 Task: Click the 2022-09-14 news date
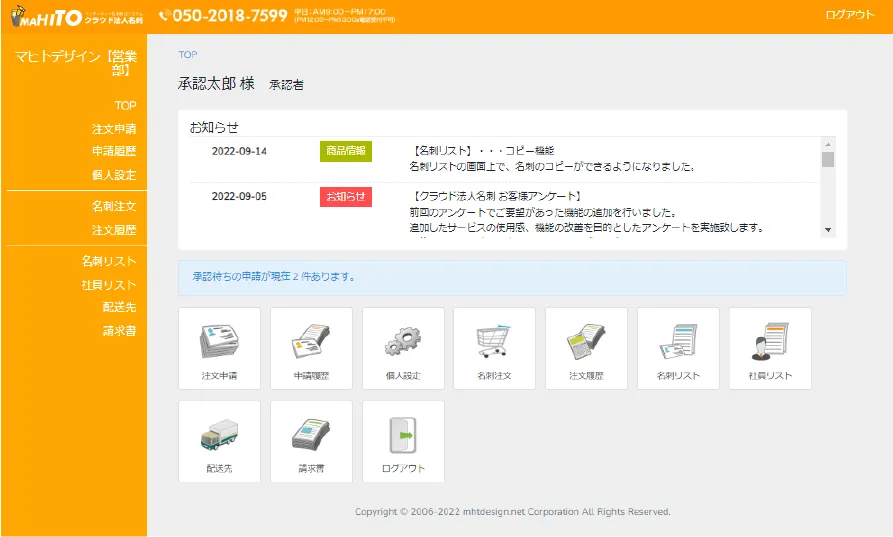pos(239,151)
